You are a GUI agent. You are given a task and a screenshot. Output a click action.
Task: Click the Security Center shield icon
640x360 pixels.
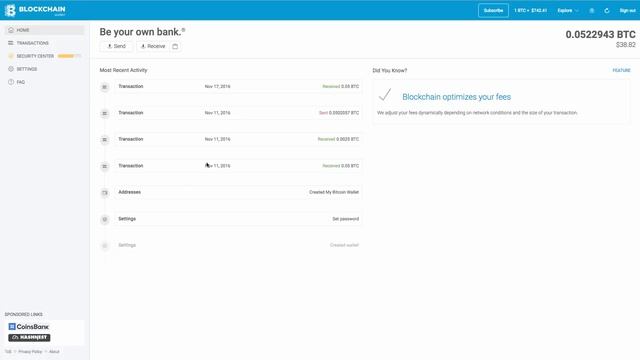[11, 56]
